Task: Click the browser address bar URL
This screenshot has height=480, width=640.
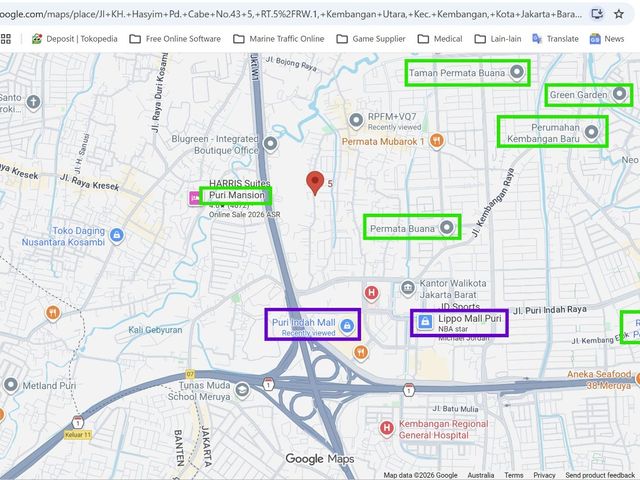Action: [291, 14]
